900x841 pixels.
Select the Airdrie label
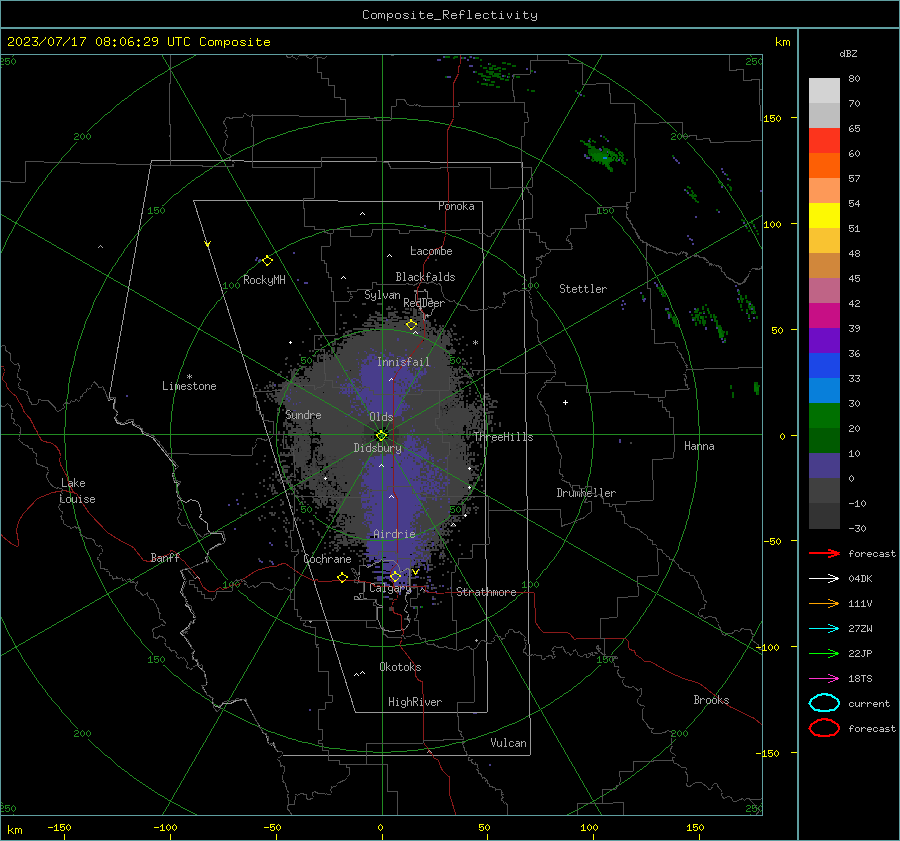(x=394, y=534)
